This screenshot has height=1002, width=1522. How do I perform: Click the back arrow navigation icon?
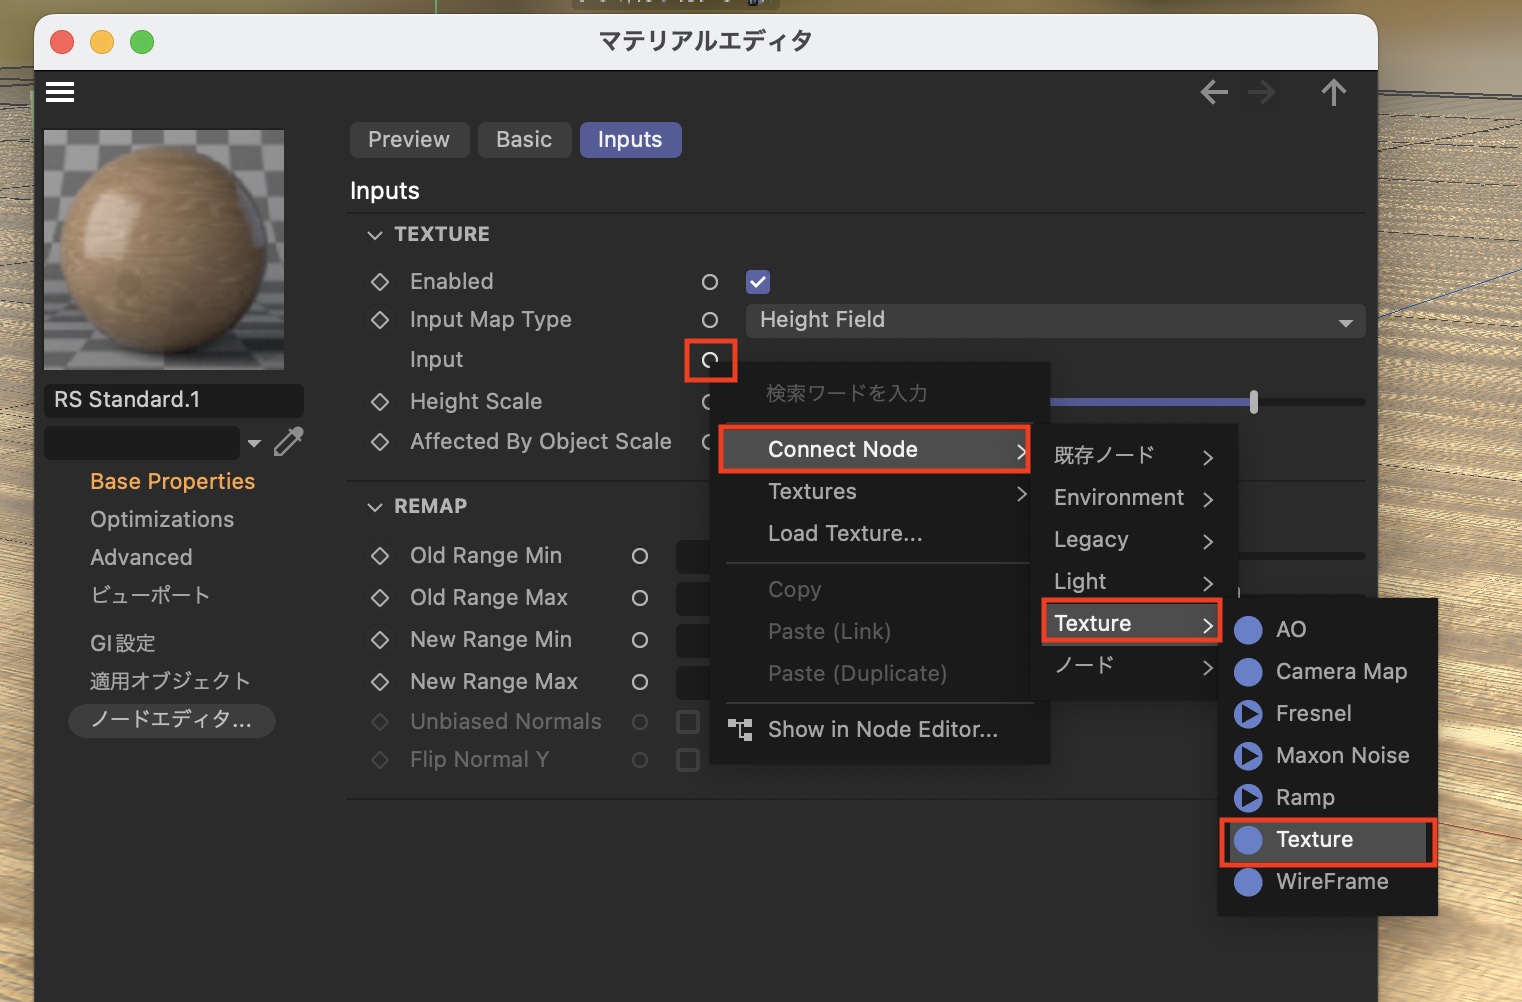(1214, 93)
